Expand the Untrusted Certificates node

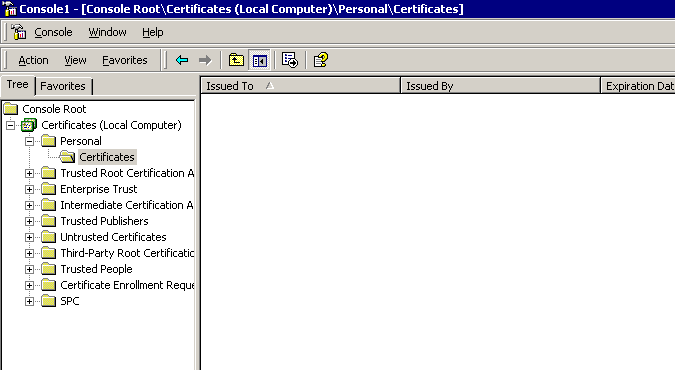pos(29,237)
